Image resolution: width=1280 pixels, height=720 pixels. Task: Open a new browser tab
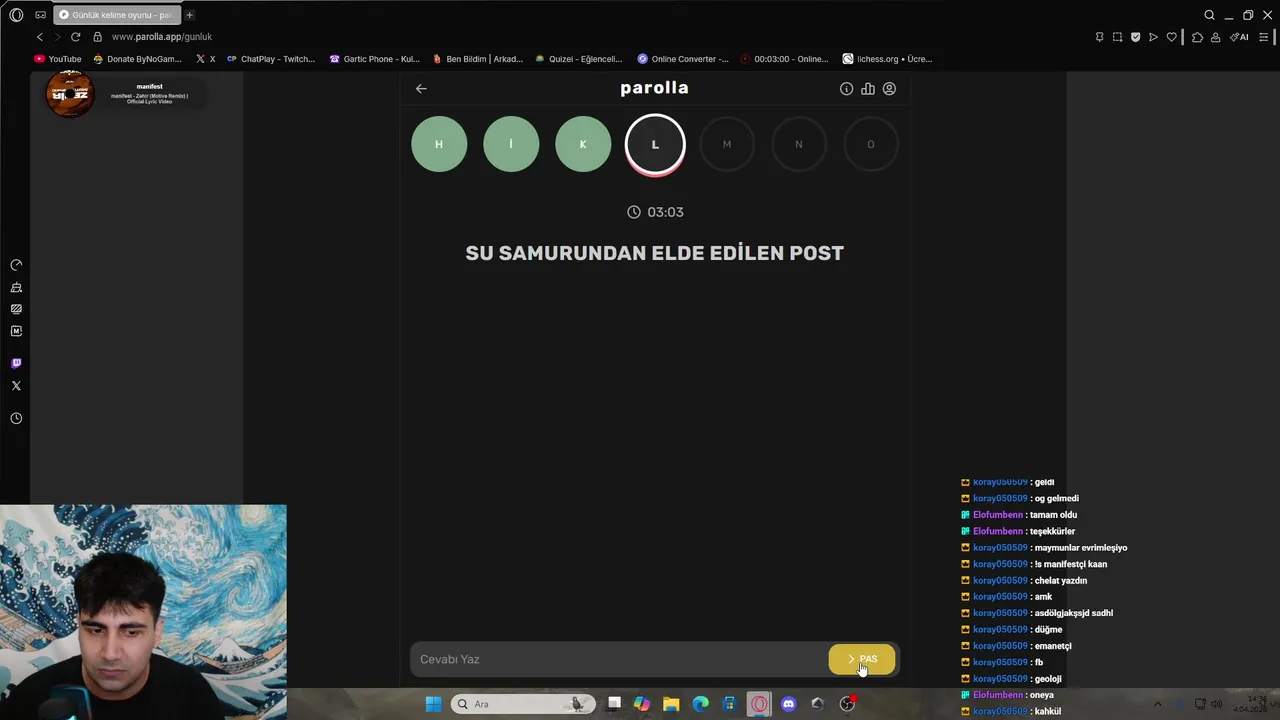point(189,15)
